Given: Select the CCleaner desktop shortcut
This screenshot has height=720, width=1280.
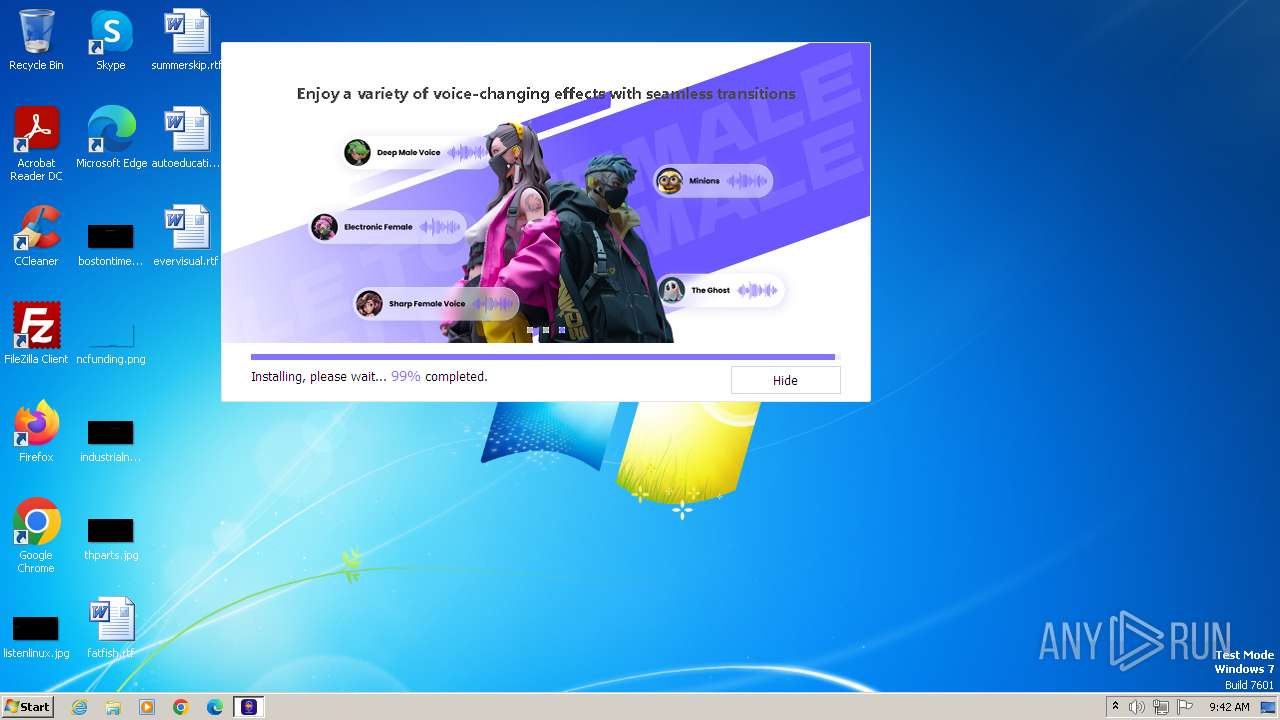Looking at the screenshot, I should (x=36, y=236).
